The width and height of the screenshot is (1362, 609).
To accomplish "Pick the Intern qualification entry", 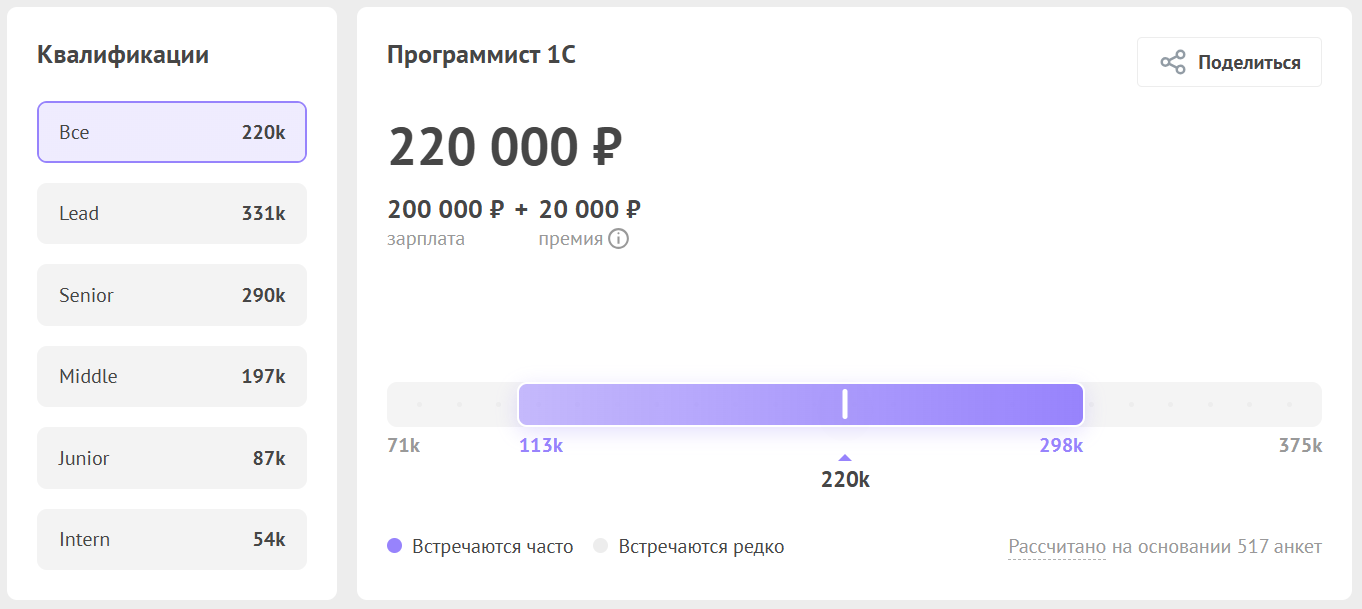I will (172, 539).
